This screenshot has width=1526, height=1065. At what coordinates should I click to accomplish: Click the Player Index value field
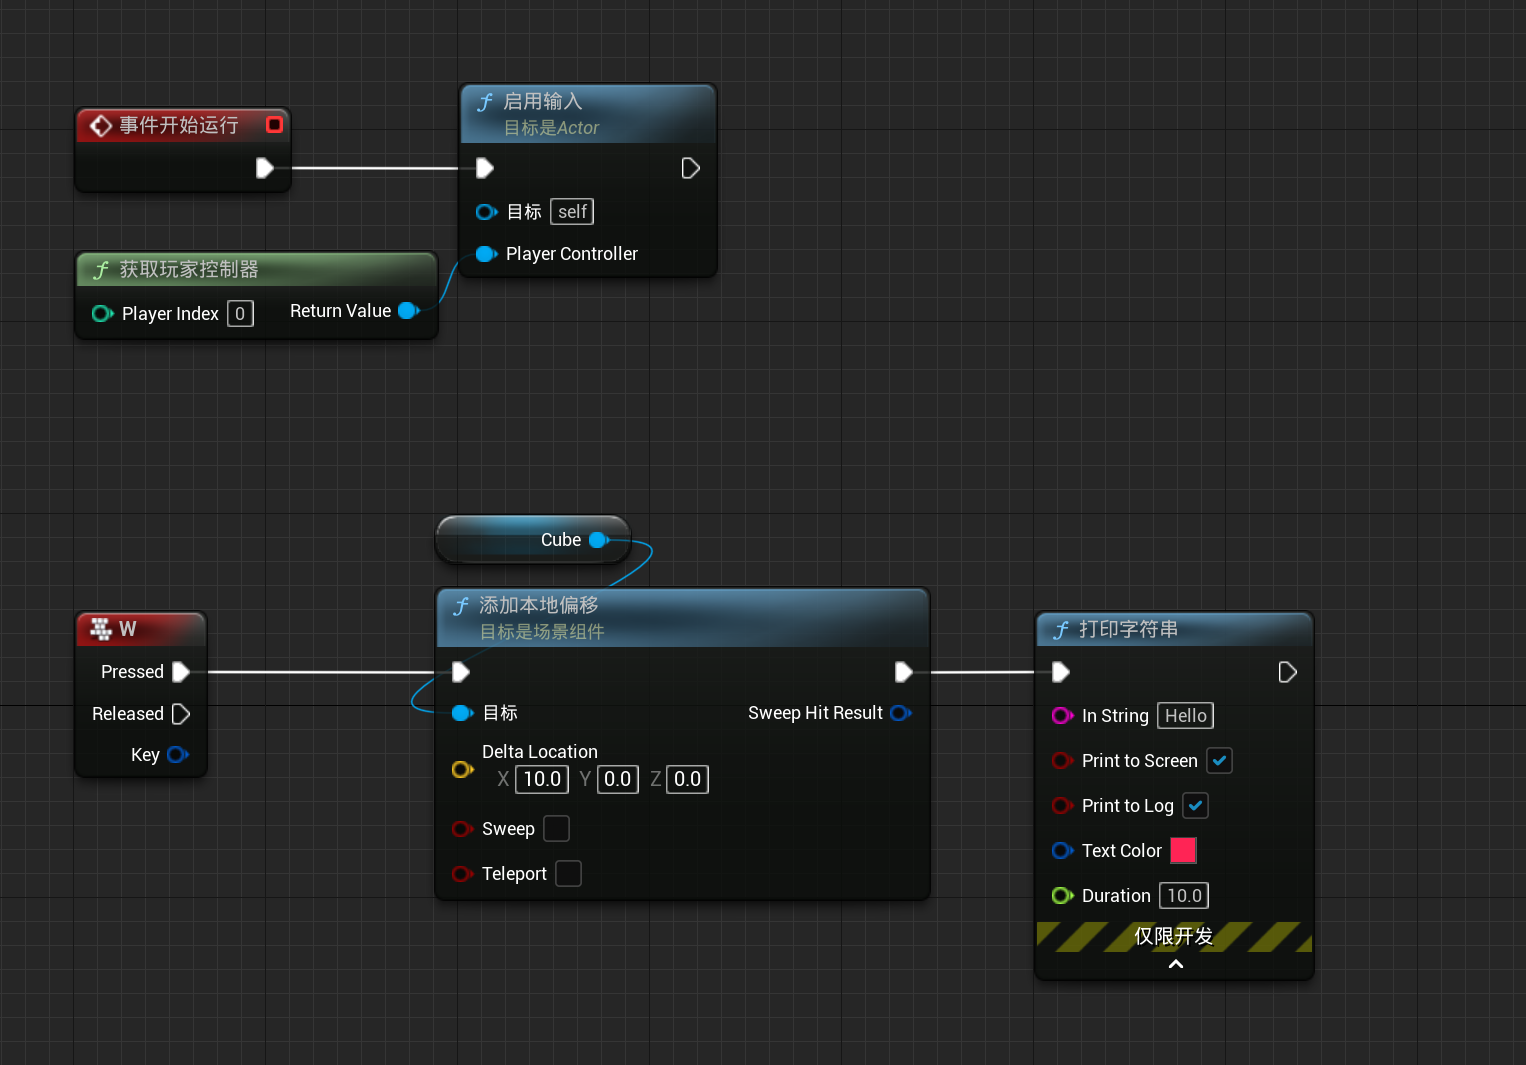click(x=240, y=314)
